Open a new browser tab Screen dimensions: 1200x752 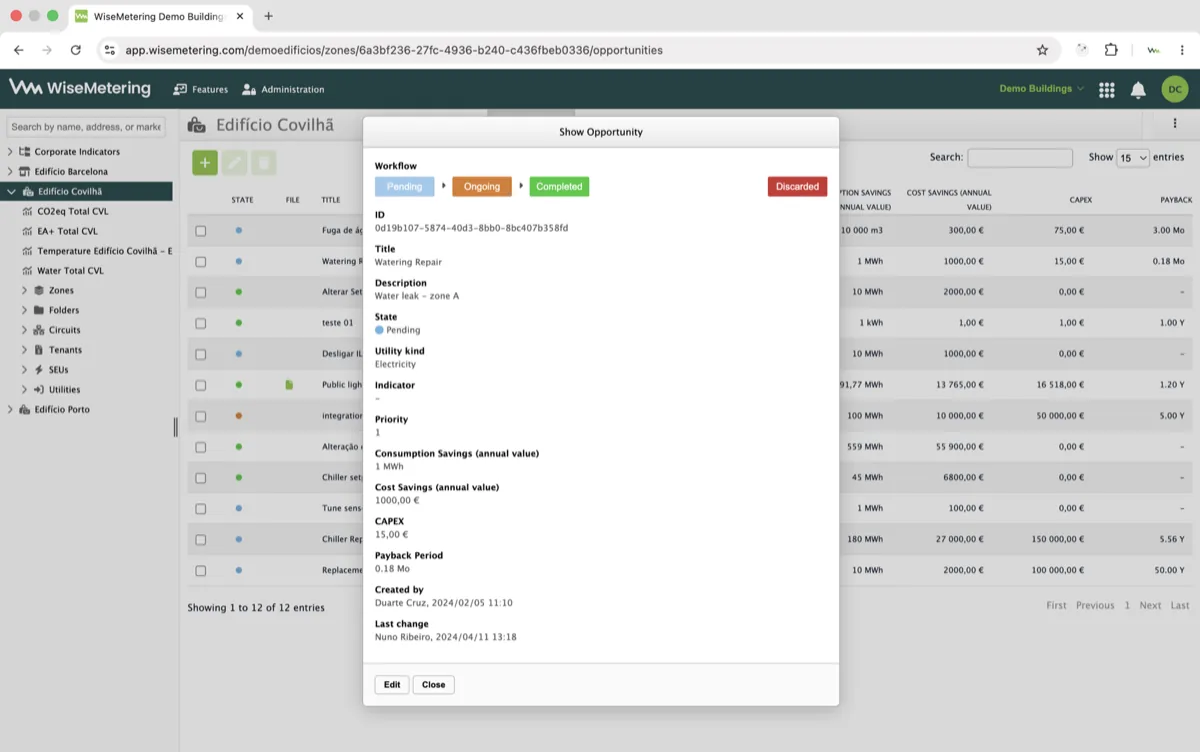268,16
